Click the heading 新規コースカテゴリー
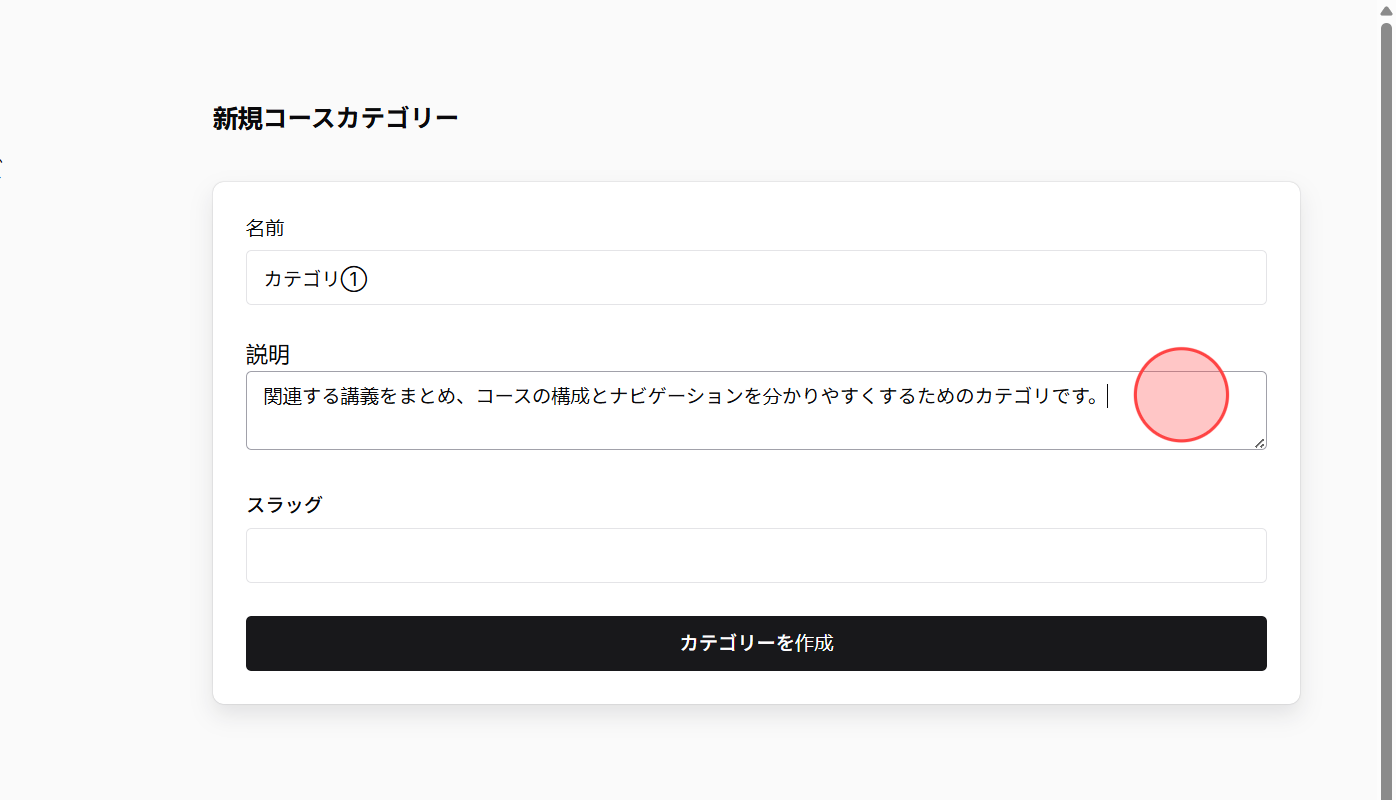This screenshot has width=1396, height=800. pos(334,117)
